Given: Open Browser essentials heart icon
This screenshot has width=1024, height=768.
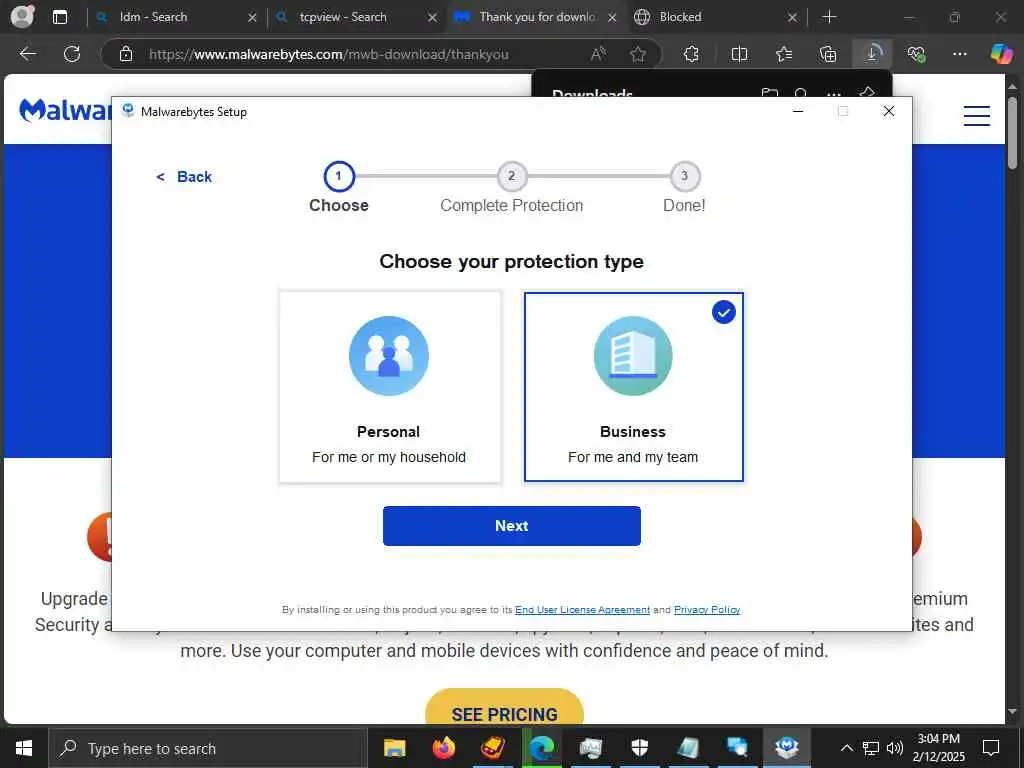Looking at the screenshot, I should point(916,54).
